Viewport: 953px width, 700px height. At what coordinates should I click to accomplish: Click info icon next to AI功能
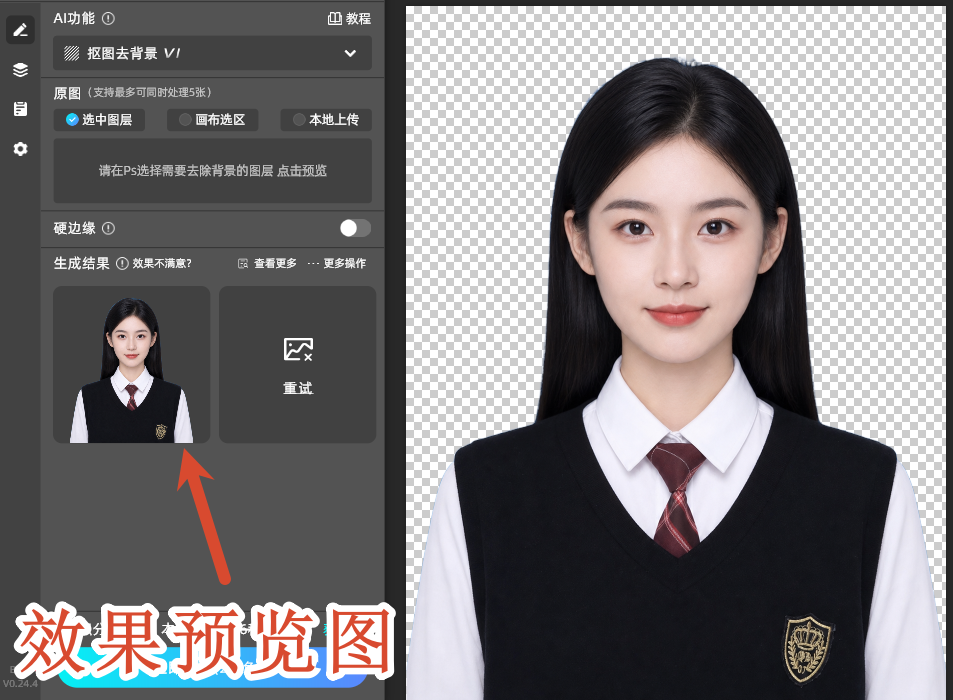point(108,19)
